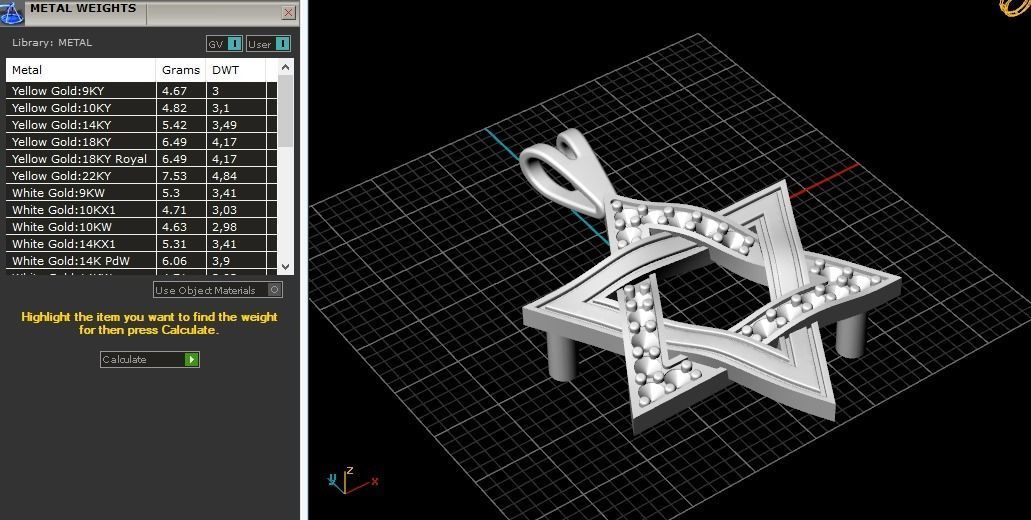Click the XYZ axis gizmo in viewport

(352, 481)
